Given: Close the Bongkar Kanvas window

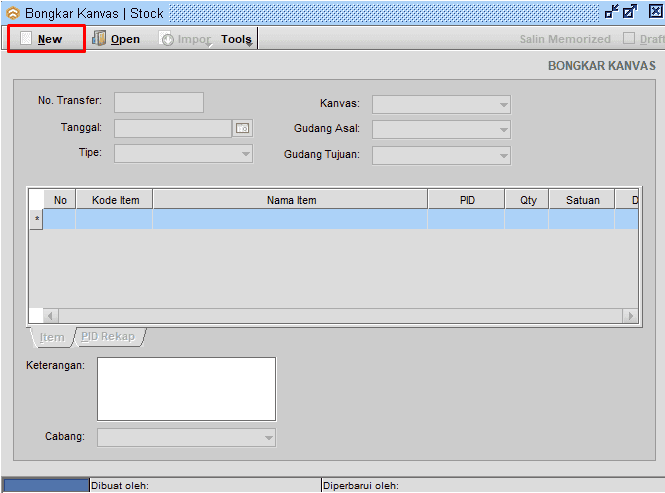Looking at the screenshot, I should [656, 11].
